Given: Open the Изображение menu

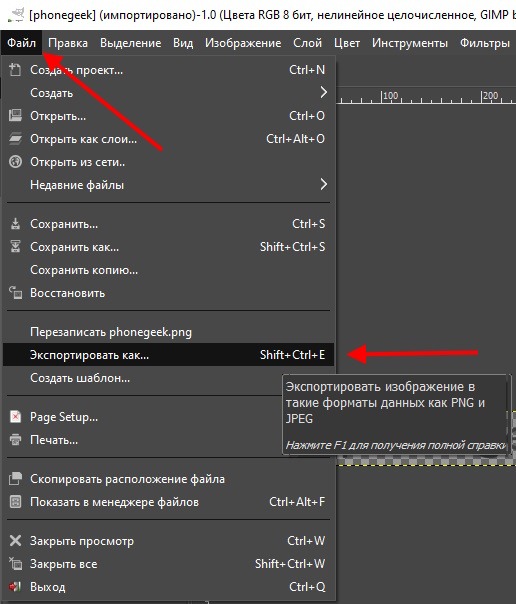Looking at the screenshot, I should 243,43.
